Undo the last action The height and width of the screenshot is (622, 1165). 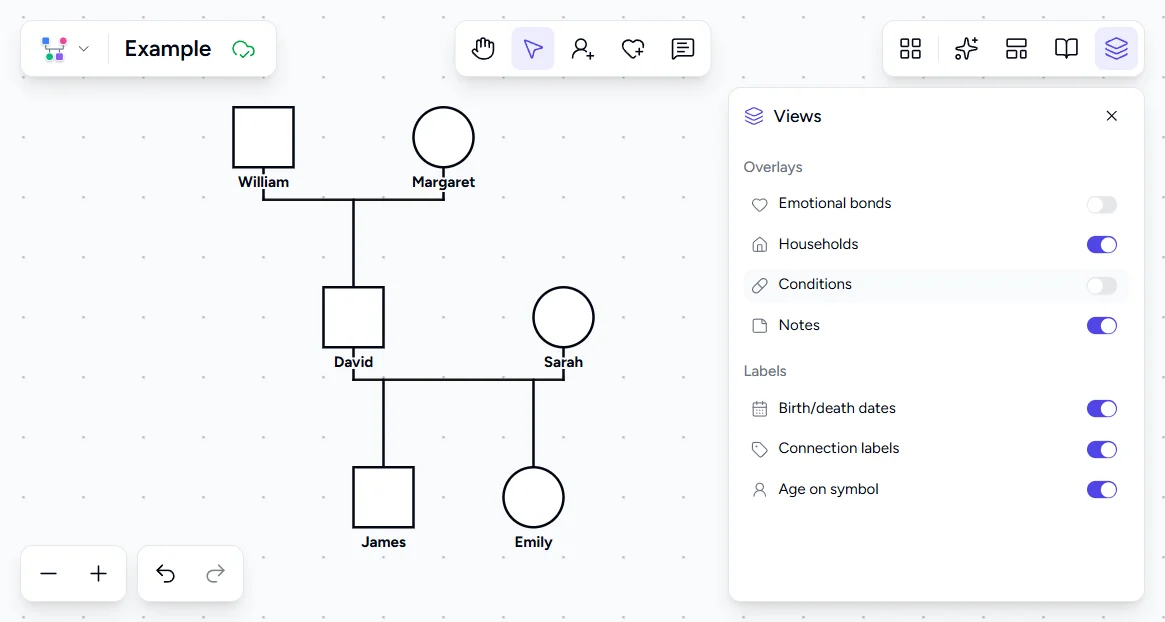click(x=166, y=574)
